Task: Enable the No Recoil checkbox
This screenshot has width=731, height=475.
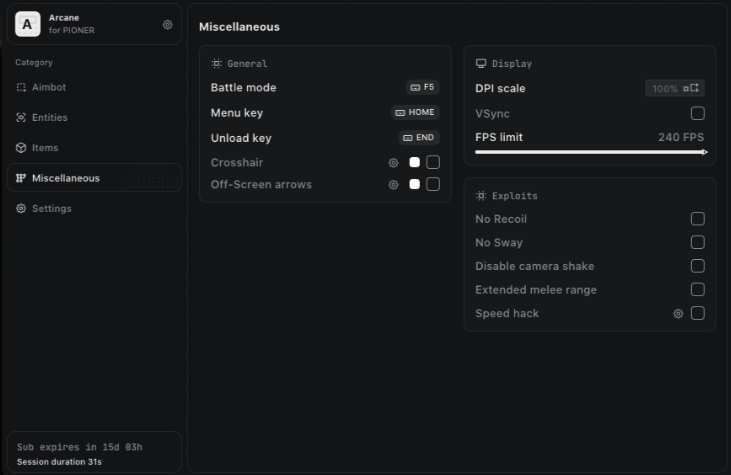Action: coord(698,219)
